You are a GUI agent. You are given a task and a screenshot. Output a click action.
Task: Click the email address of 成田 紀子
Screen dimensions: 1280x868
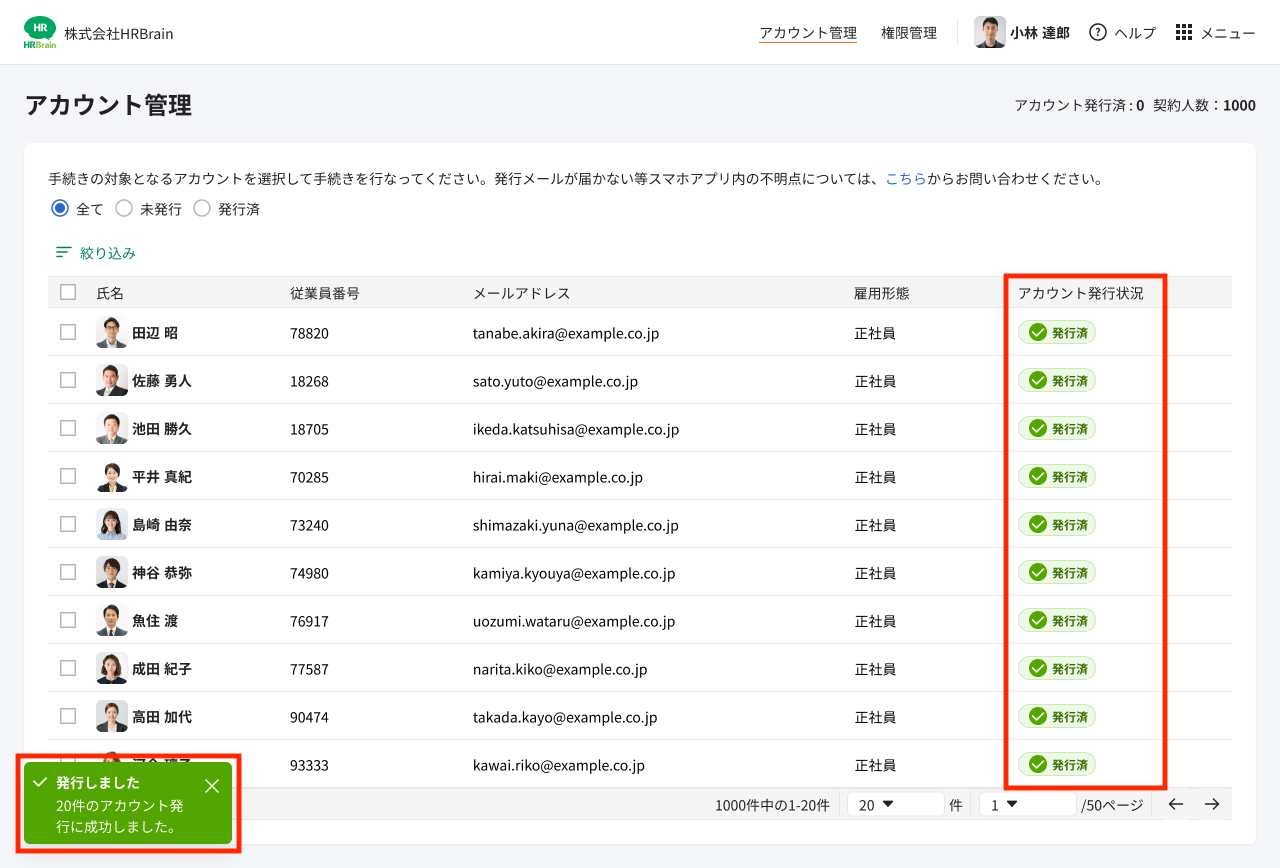(559, 669)
